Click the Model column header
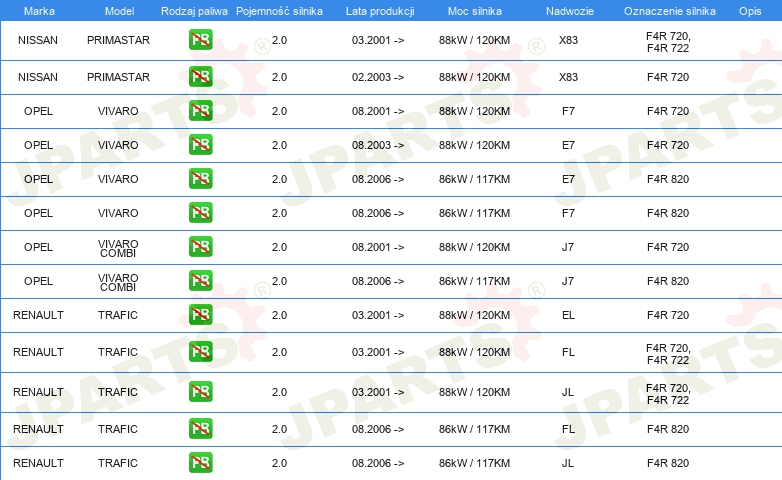 point(119,11)
